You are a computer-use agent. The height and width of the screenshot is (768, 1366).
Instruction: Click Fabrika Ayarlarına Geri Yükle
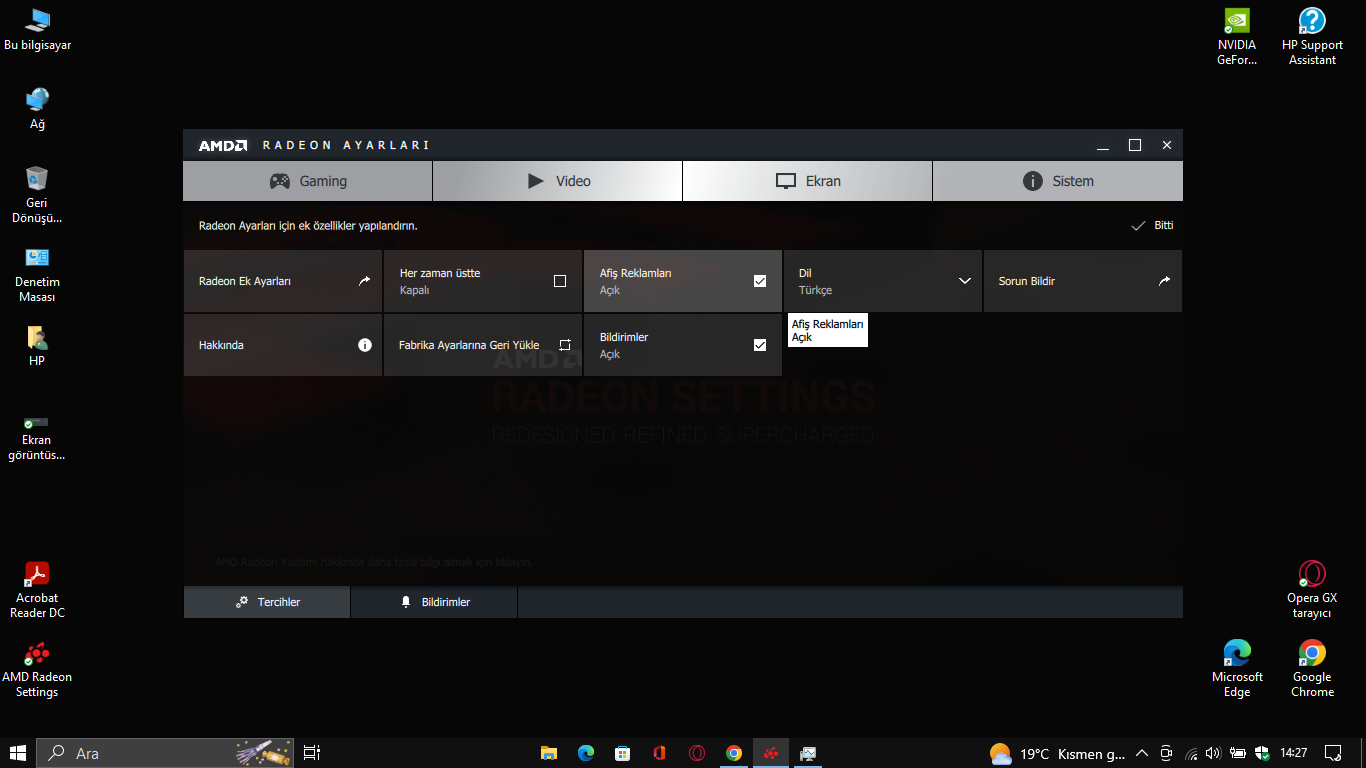[483, 345]
